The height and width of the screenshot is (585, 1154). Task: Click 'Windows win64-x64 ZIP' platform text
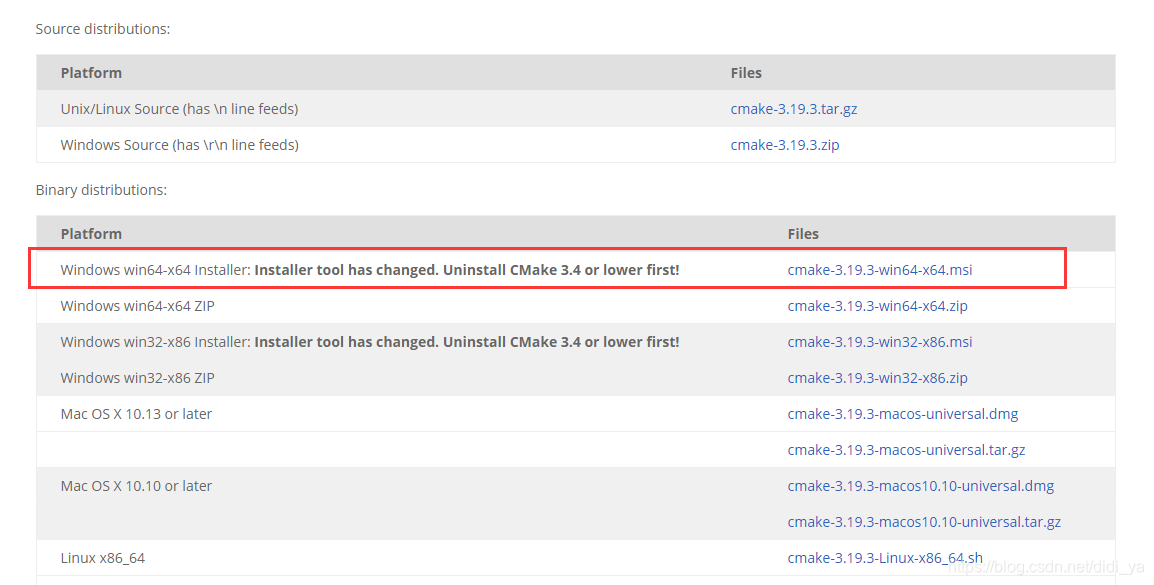pos(138,306)
